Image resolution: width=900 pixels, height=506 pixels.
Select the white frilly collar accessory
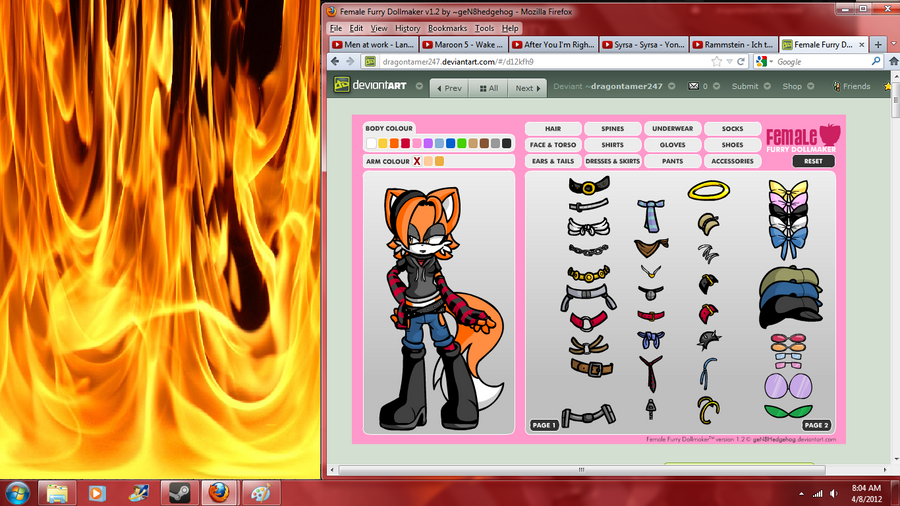click(x=588, y=227)
